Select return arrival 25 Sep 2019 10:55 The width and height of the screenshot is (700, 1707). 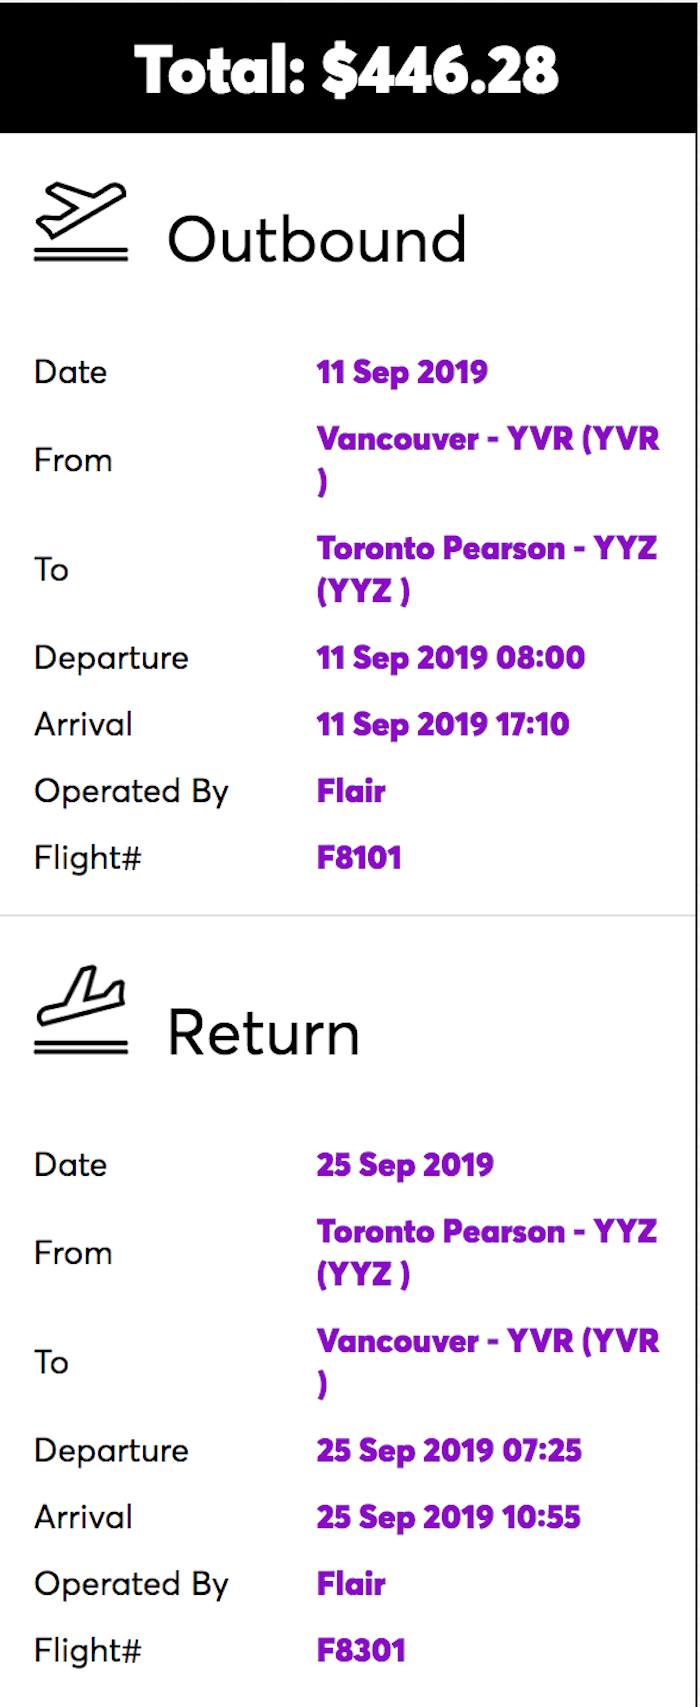449,1517
